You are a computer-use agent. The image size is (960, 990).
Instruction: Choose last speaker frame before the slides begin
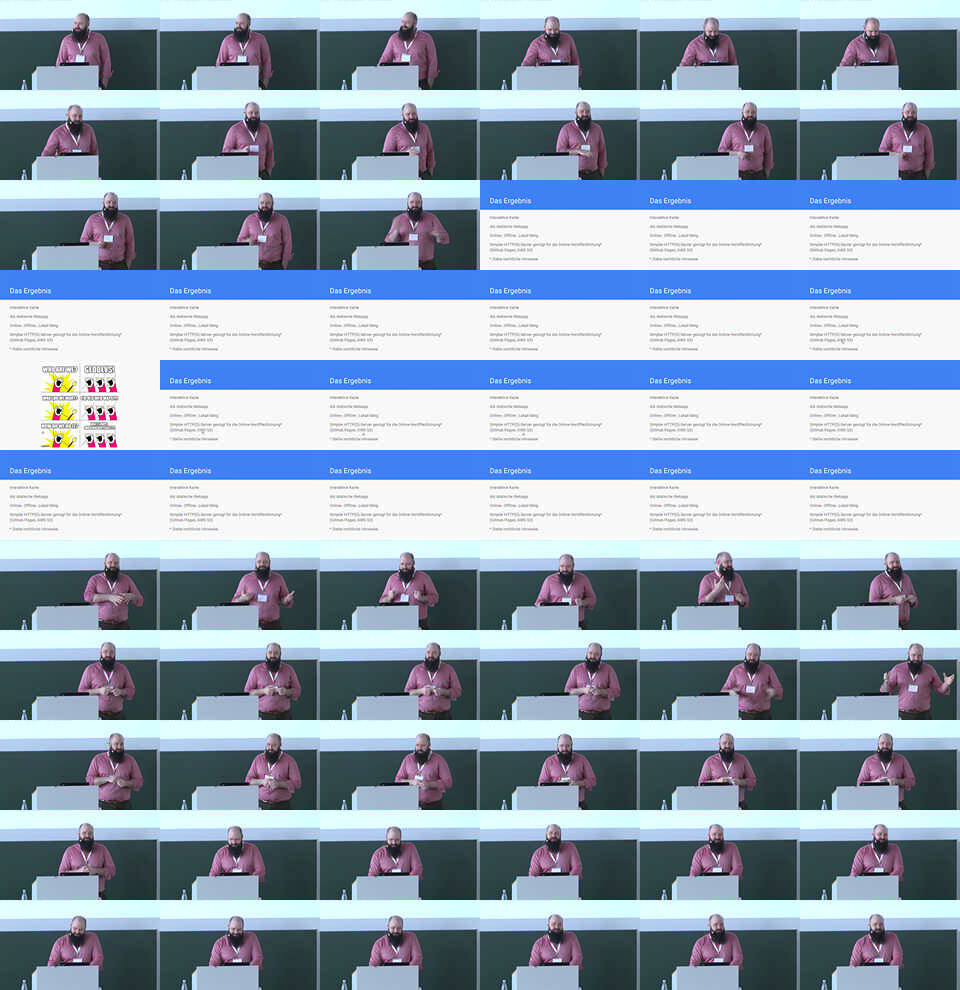[400, 225]
